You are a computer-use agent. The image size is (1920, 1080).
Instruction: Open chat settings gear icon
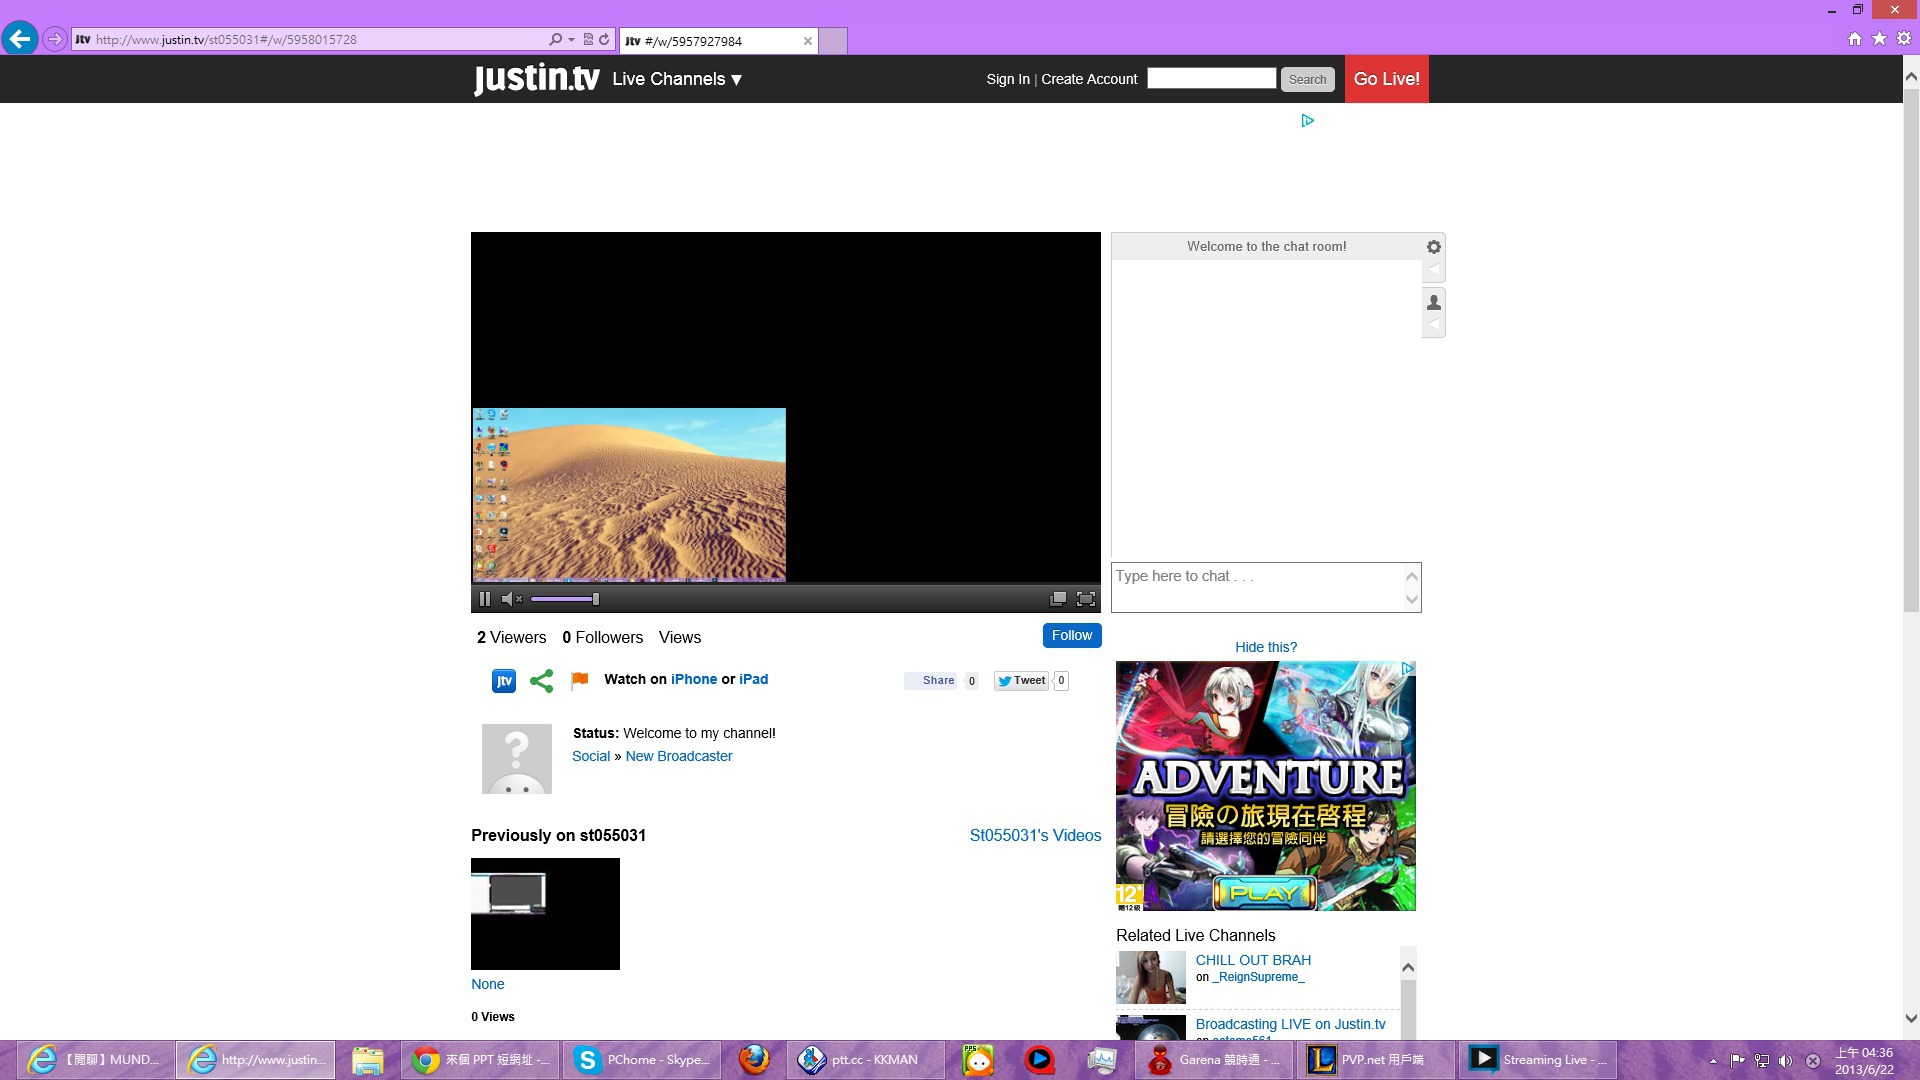(x=1433, y=247)
